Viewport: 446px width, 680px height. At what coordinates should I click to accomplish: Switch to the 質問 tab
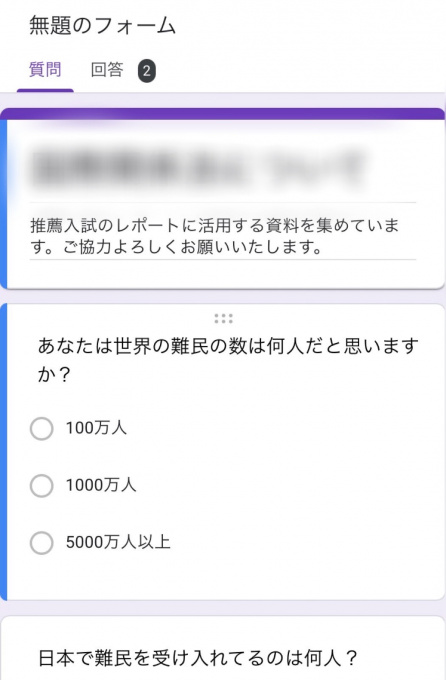[45, 70]
